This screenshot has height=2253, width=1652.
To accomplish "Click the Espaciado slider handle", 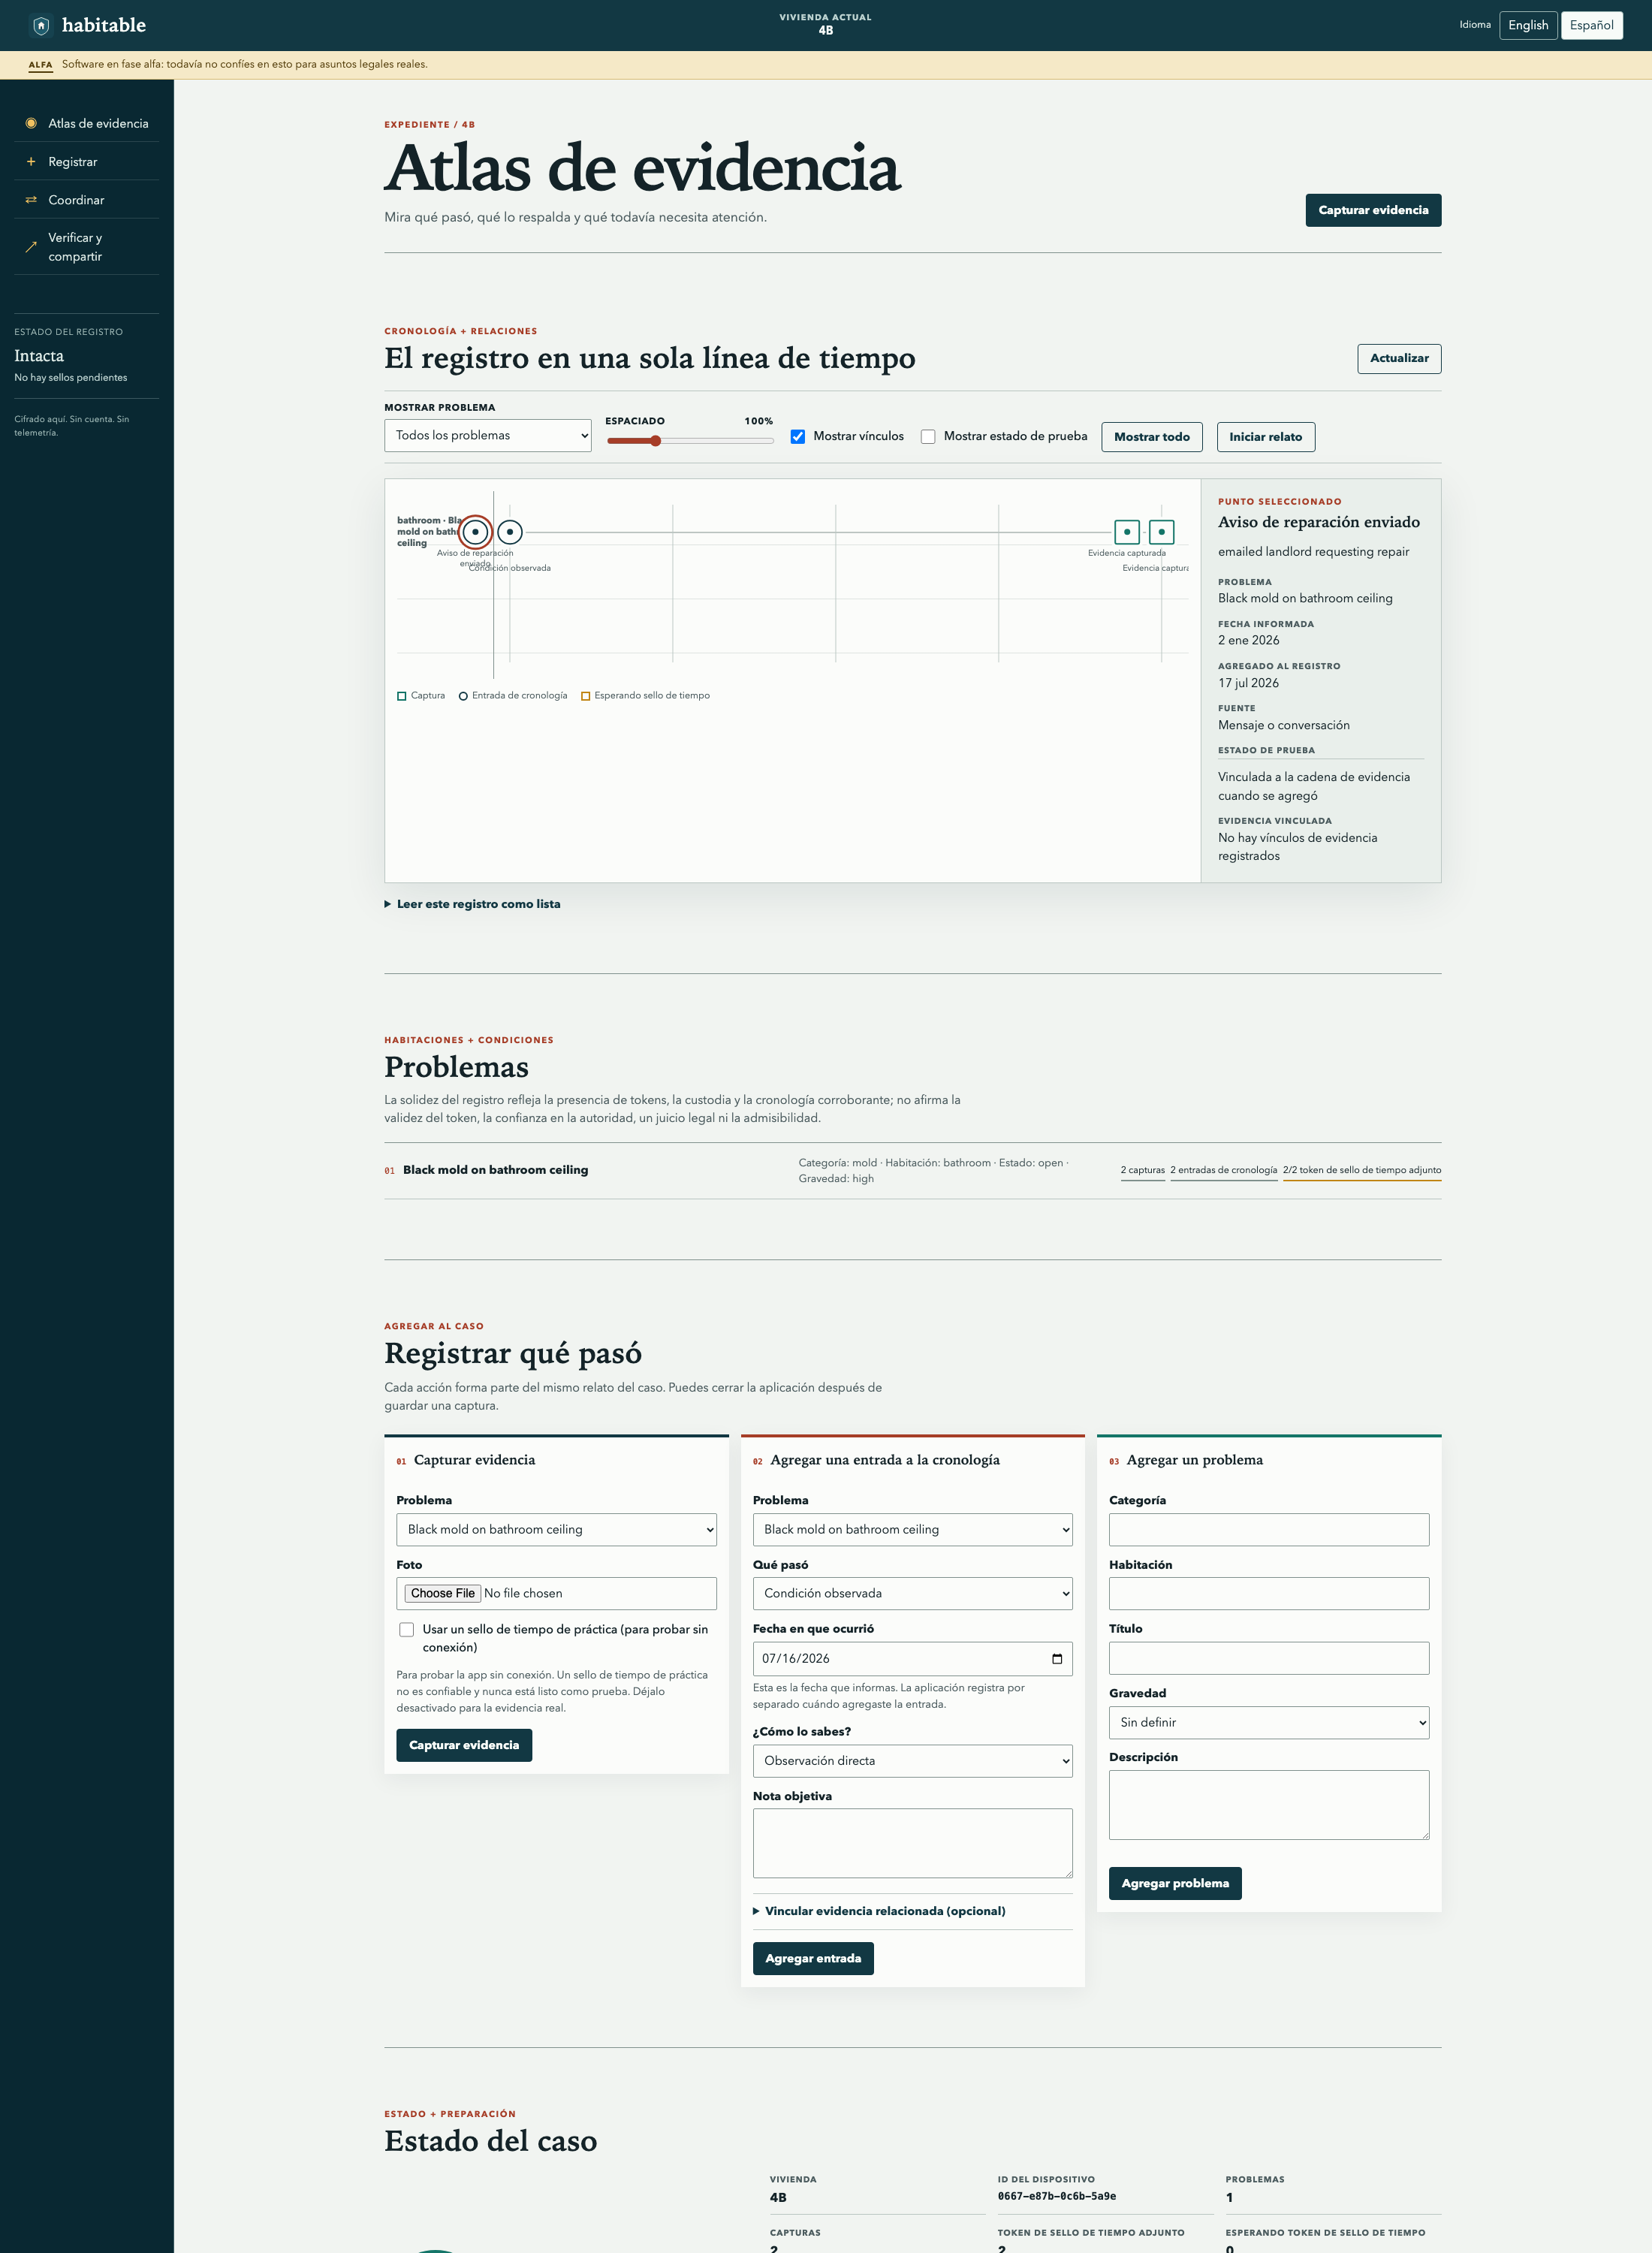I will pos(656,441).
